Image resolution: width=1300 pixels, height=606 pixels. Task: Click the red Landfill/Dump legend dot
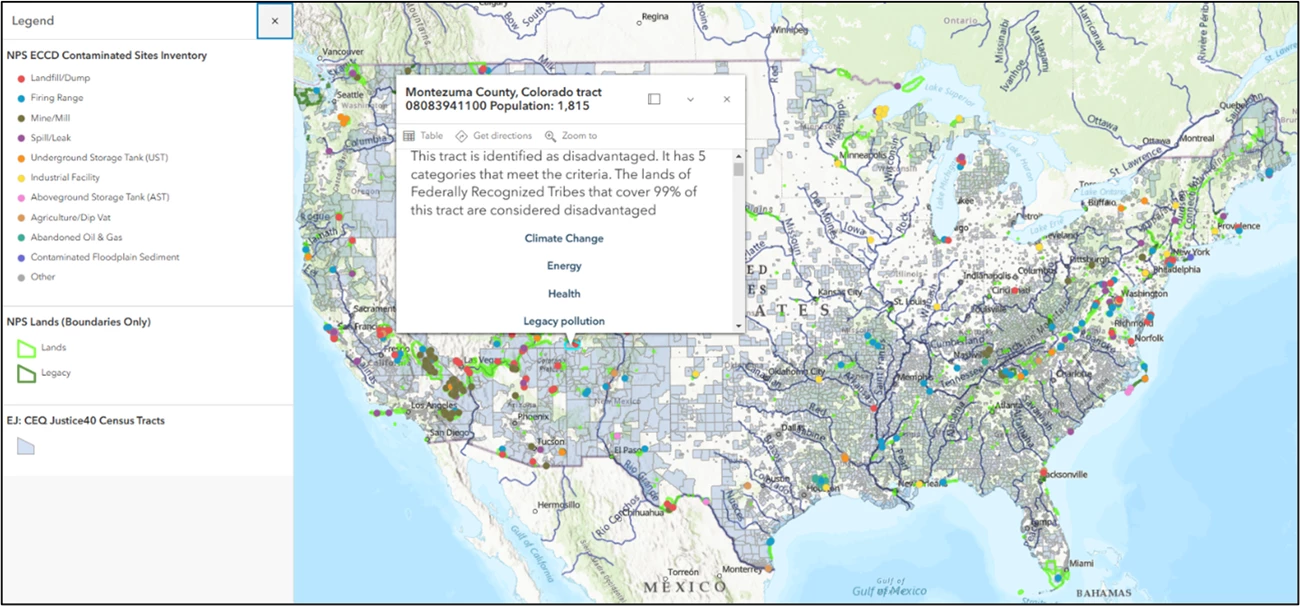pyautogui.click(x=21, y=78)
